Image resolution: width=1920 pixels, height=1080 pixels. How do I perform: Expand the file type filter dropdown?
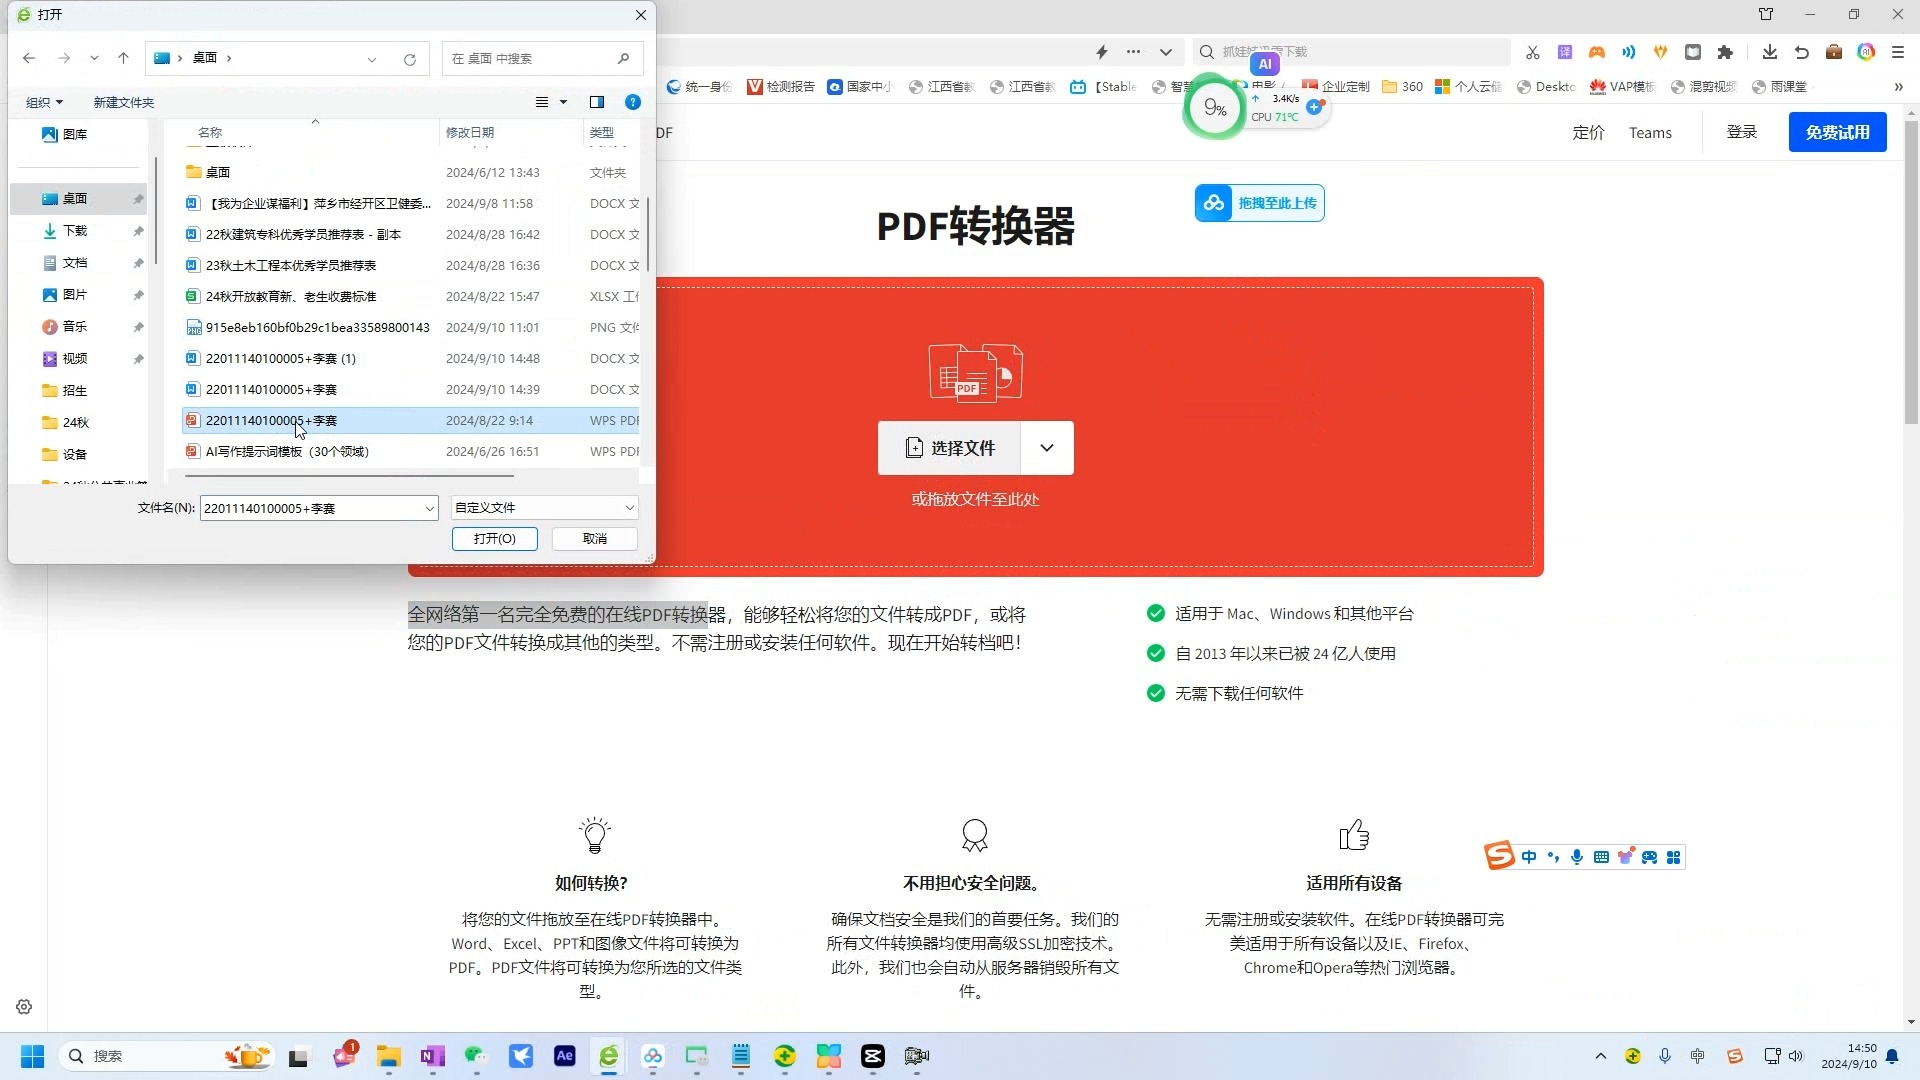coord(629,508)
